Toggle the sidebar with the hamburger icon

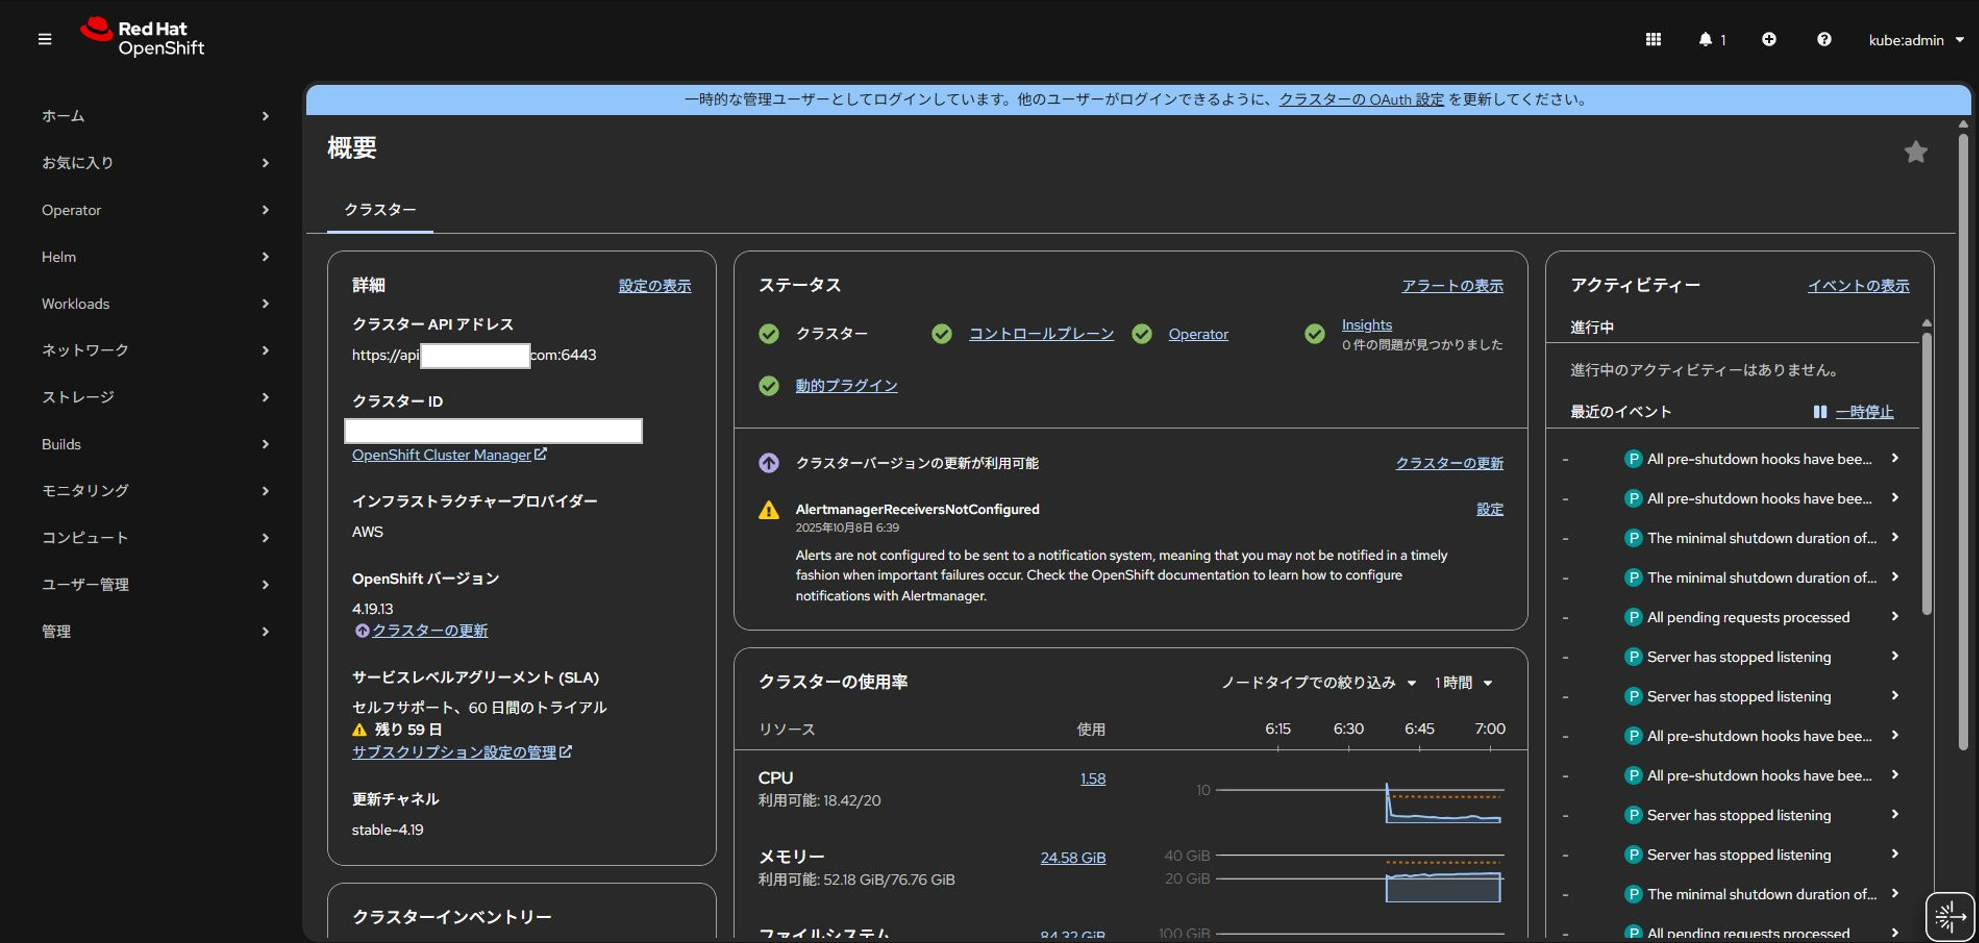(44, 39)
